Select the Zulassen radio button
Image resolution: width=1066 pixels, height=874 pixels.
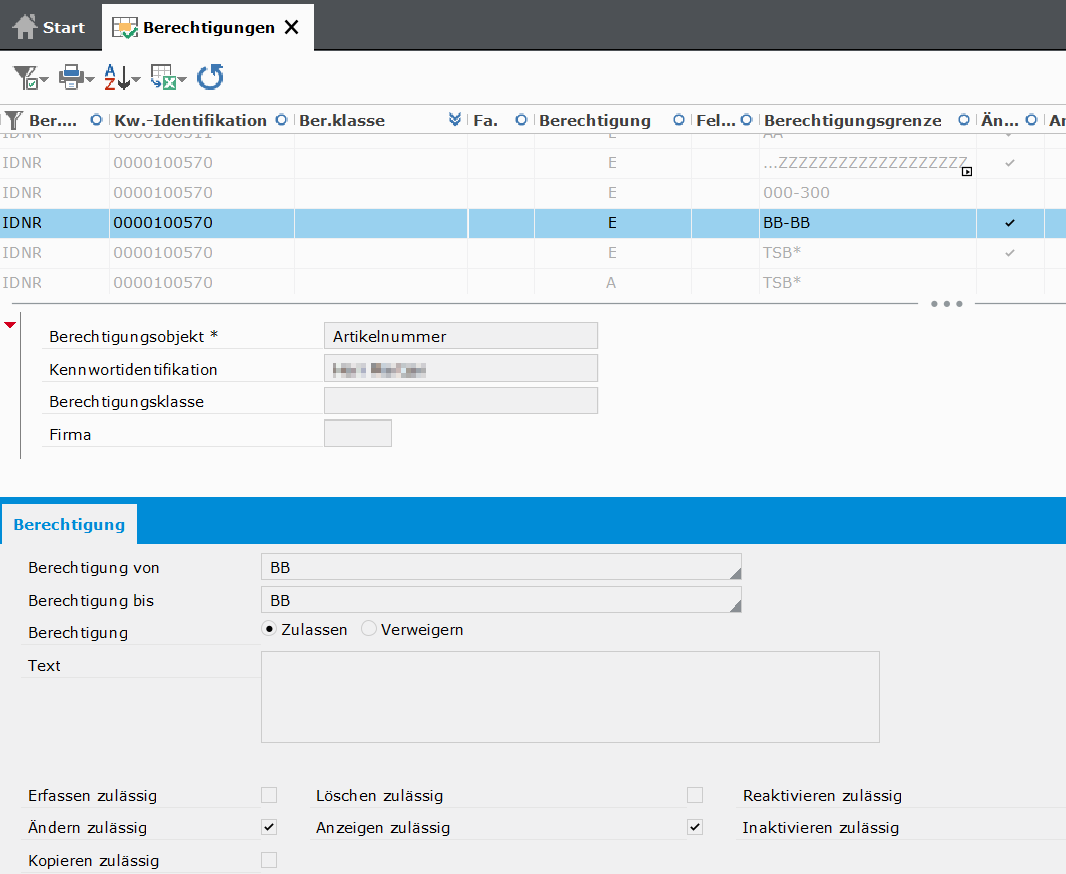click(269, 629)
